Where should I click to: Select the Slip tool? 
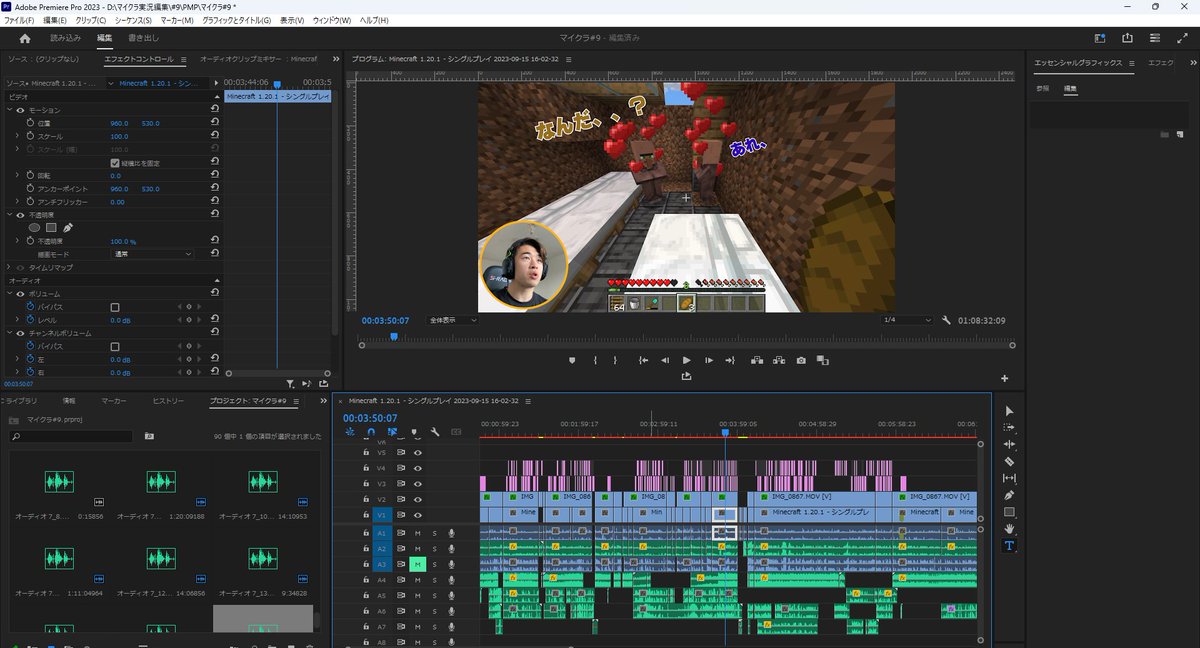coord(1009,478)
